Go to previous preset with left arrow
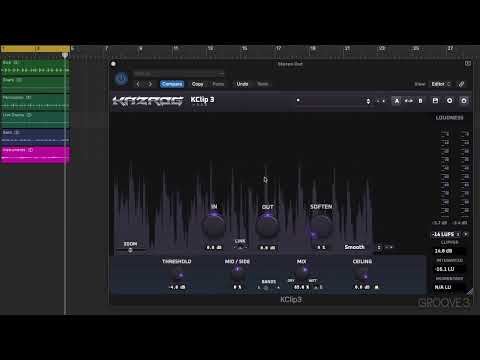Viewport: 480px width, 360px height. click(138, 84)
